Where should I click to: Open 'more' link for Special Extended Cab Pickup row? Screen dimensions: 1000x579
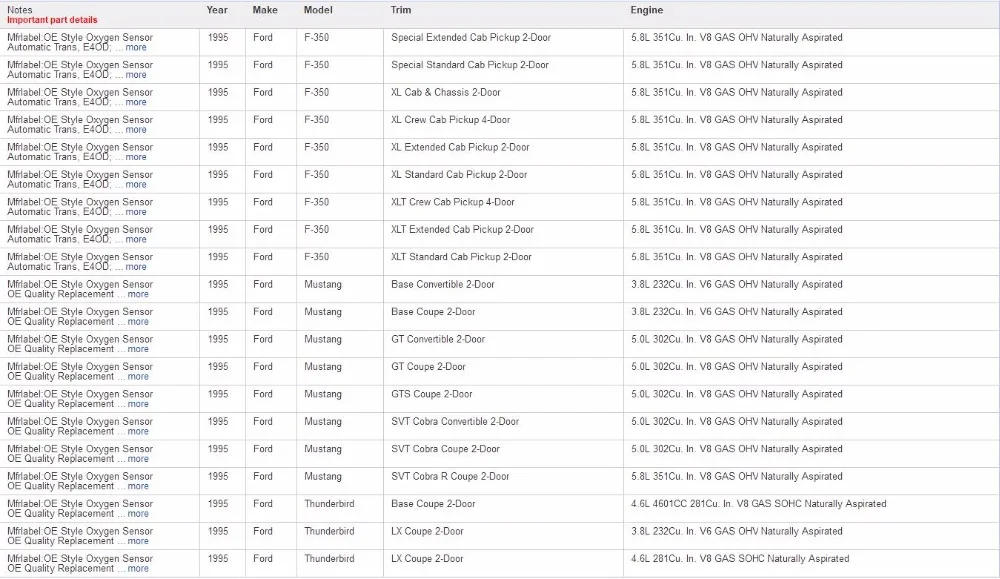tap(136, 47)
